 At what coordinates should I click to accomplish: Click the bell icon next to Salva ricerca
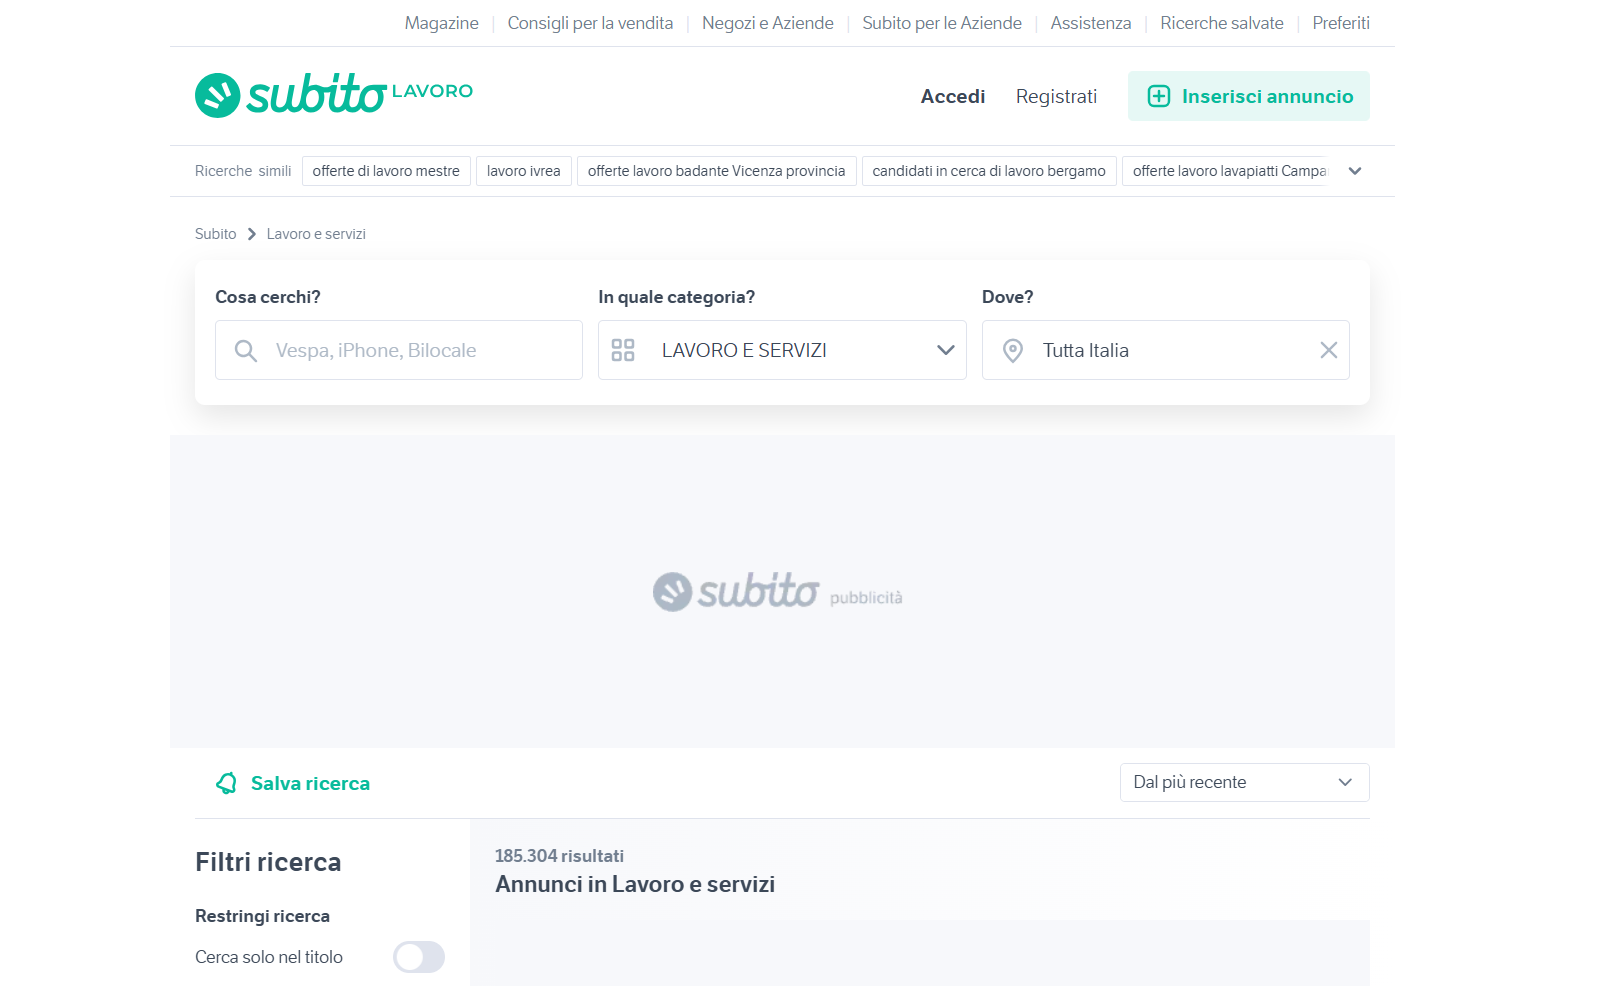click(x=228, y=783)
